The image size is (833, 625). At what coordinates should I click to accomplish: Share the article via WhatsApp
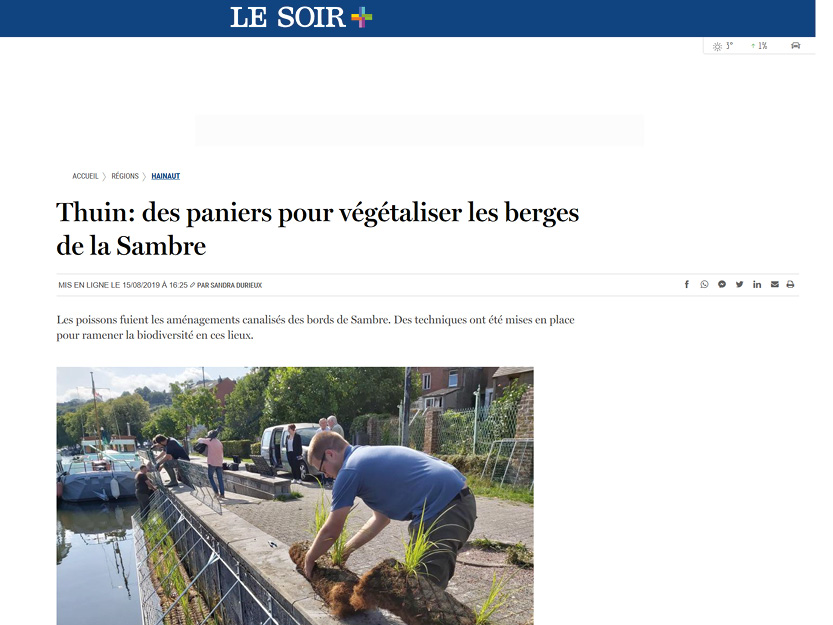tap(704, 284)
